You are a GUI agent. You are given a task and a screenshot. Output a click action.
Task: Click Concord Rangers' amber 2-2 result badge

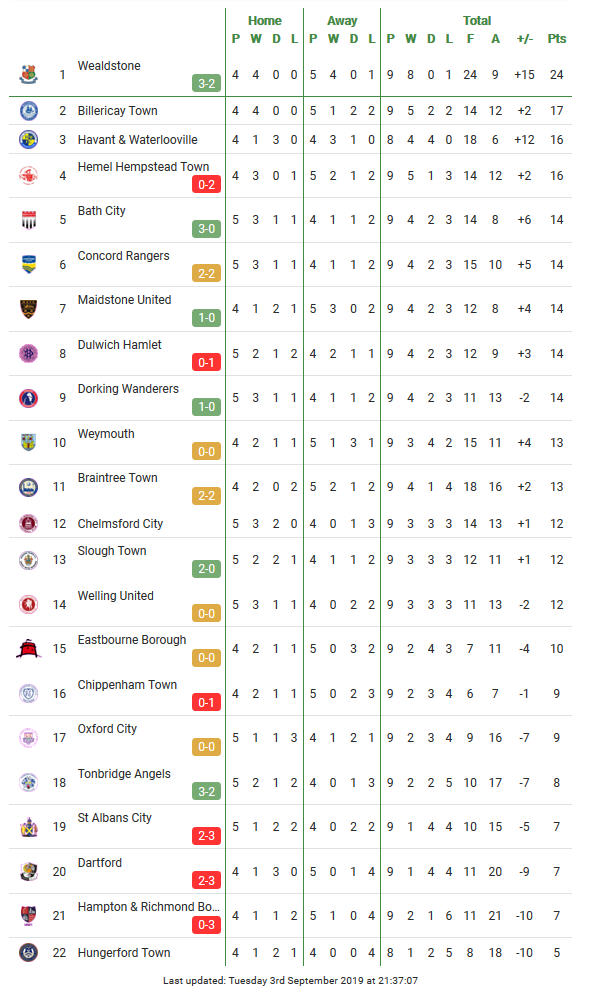[x=207, y=273]
